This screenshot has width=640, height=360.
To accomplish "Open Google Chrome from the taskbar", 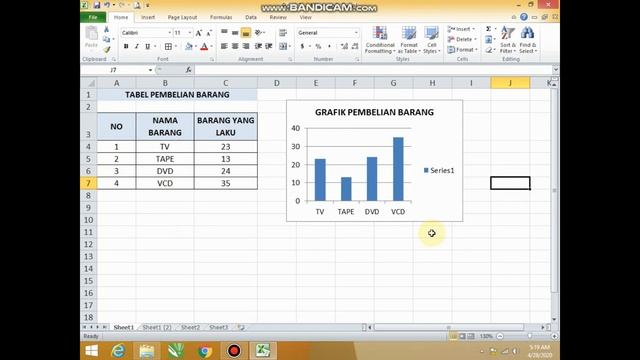I will pyautogui.click(x=204, y=351).
